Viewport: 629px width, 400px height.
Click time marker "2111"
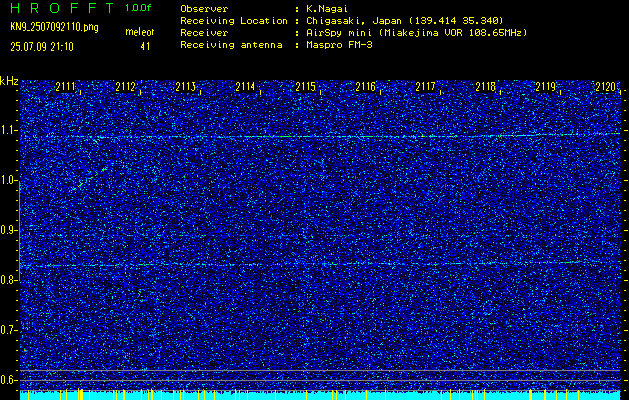[65, 87]
